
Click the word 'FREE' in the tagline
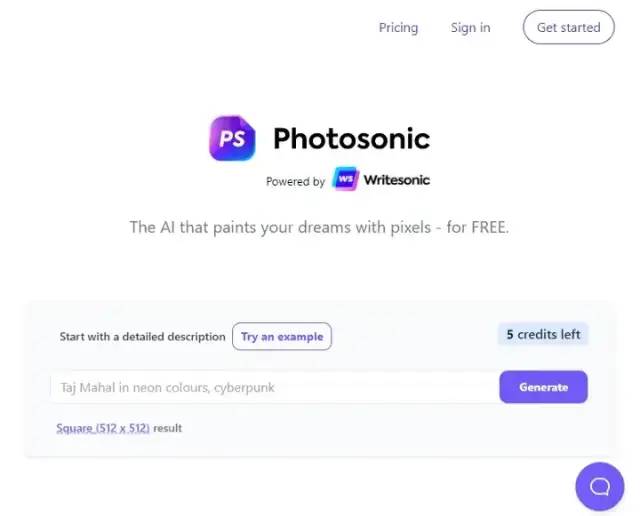[488, 227]
